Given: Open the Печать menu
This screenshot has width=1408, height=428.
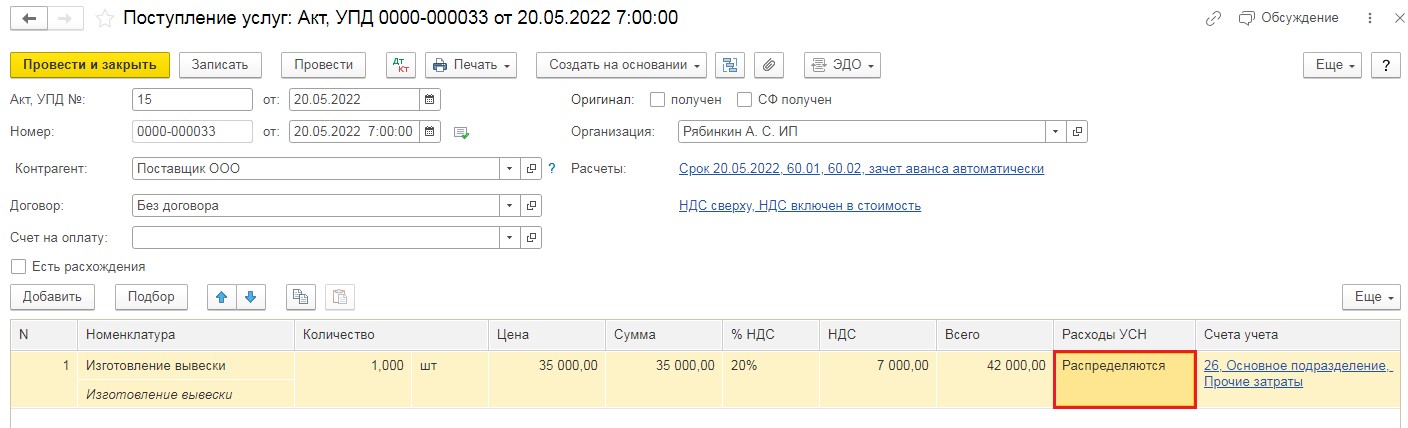Looking at the screenshot, I should coord(470,65).
